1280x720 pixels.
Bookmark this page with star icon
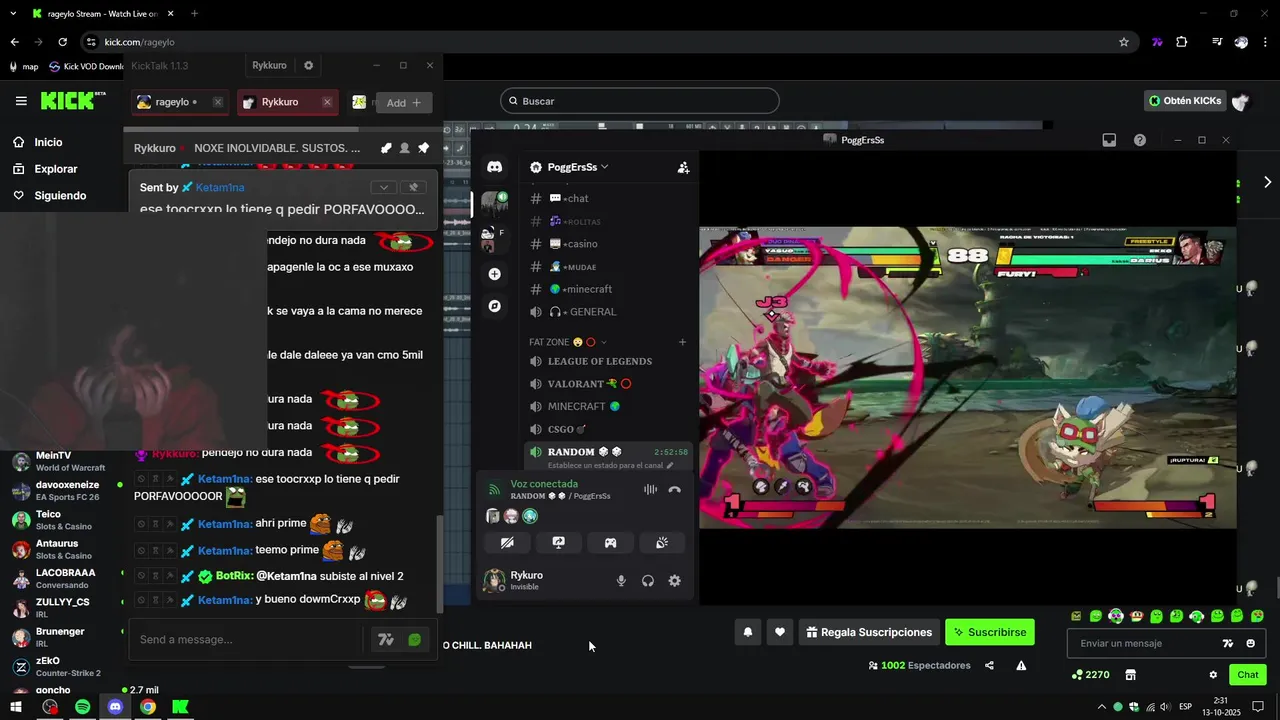click(x=1124, y=42)
